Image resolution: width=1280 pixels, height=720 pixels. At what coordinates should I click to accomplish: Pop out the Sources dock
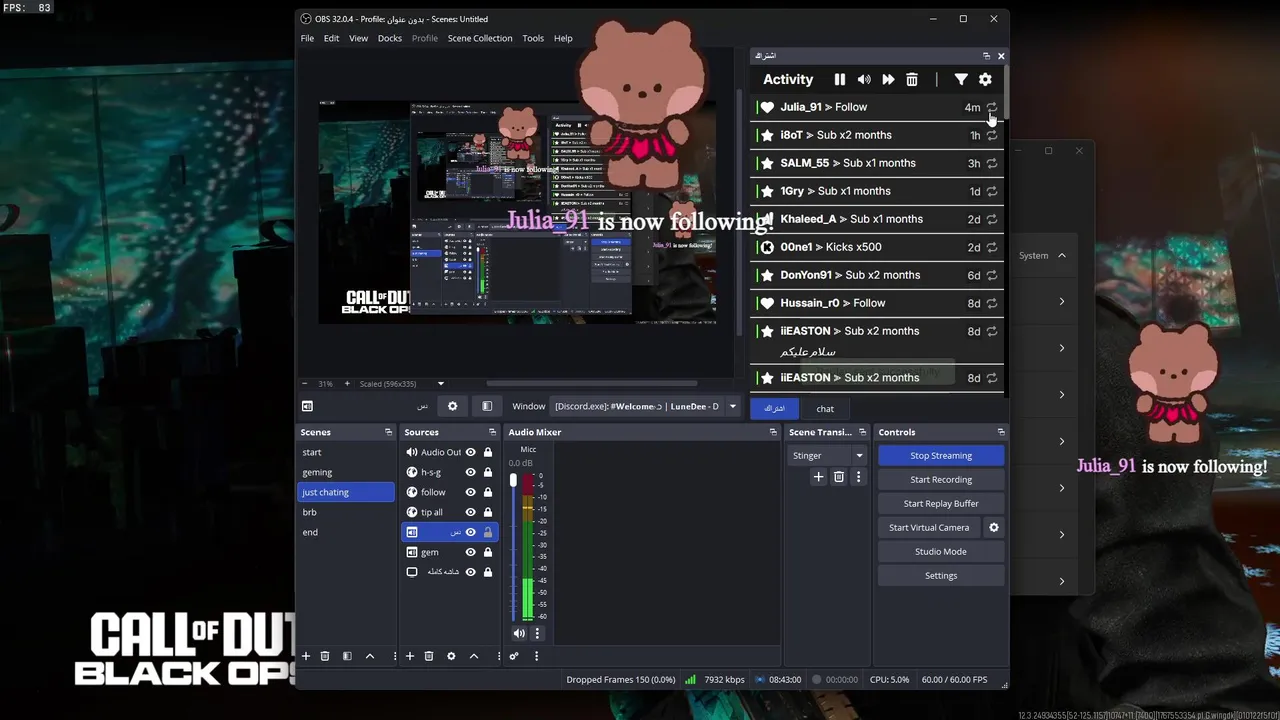pos(492,432)
